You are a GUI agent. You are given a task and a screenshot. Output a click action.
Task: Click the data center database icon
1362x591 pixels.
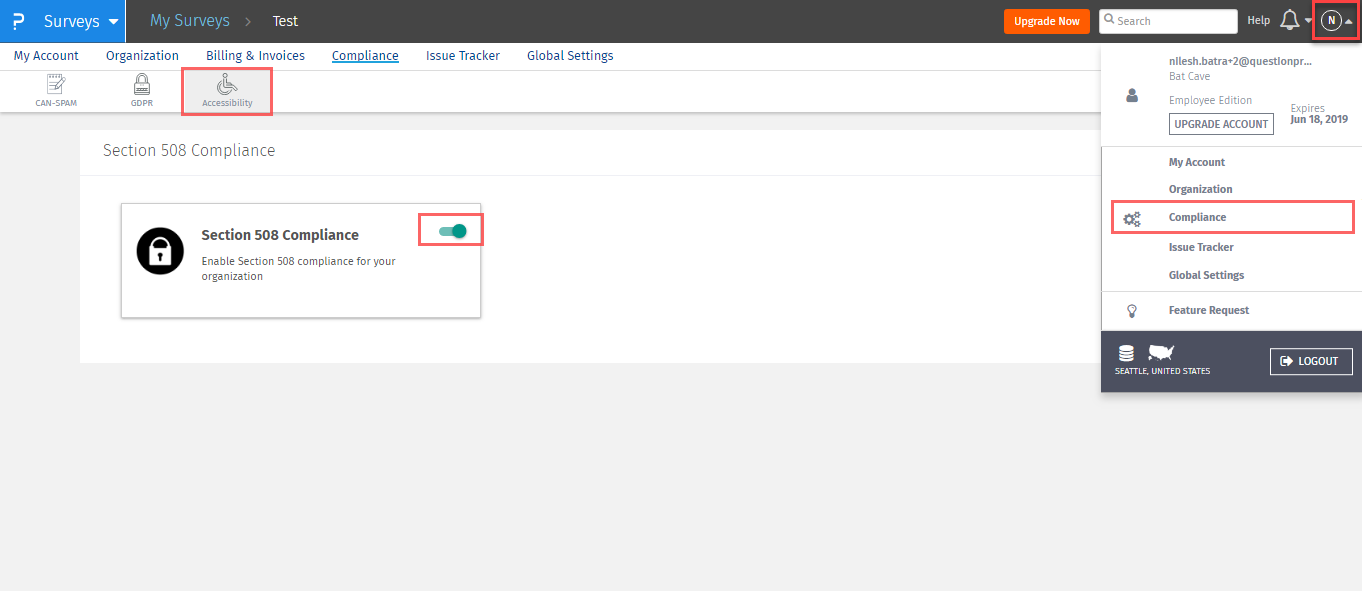[1126, 353]
